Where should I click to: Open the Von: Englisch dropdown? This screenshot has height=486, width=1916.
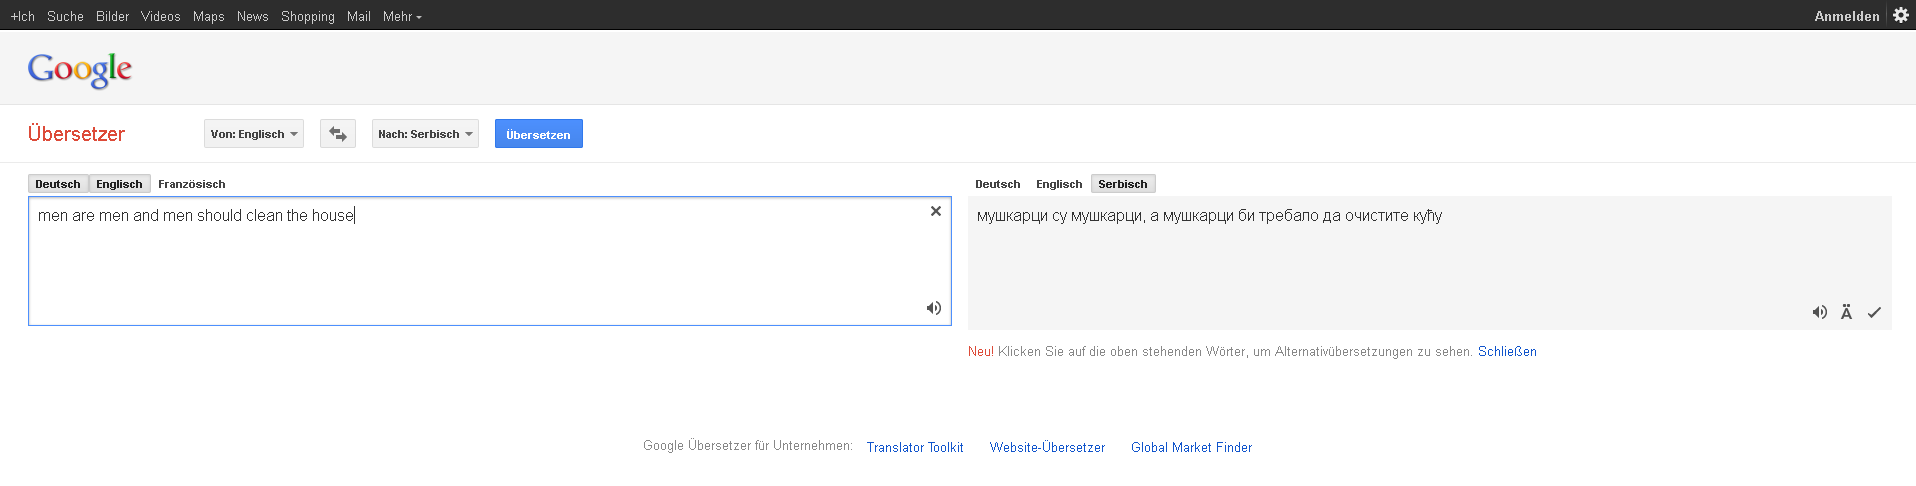tap(254, 134)
